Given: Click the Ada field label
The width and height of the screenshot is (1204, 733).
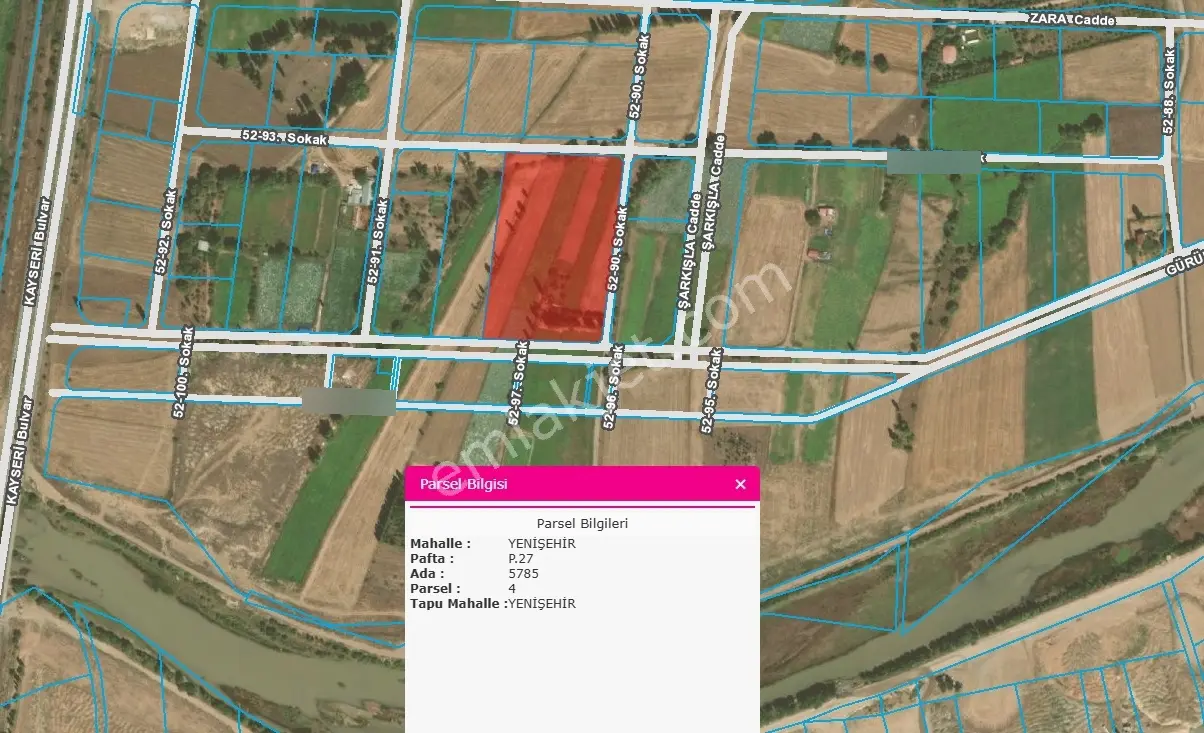Looking at the screenshot, I should (x=426, y=574).
